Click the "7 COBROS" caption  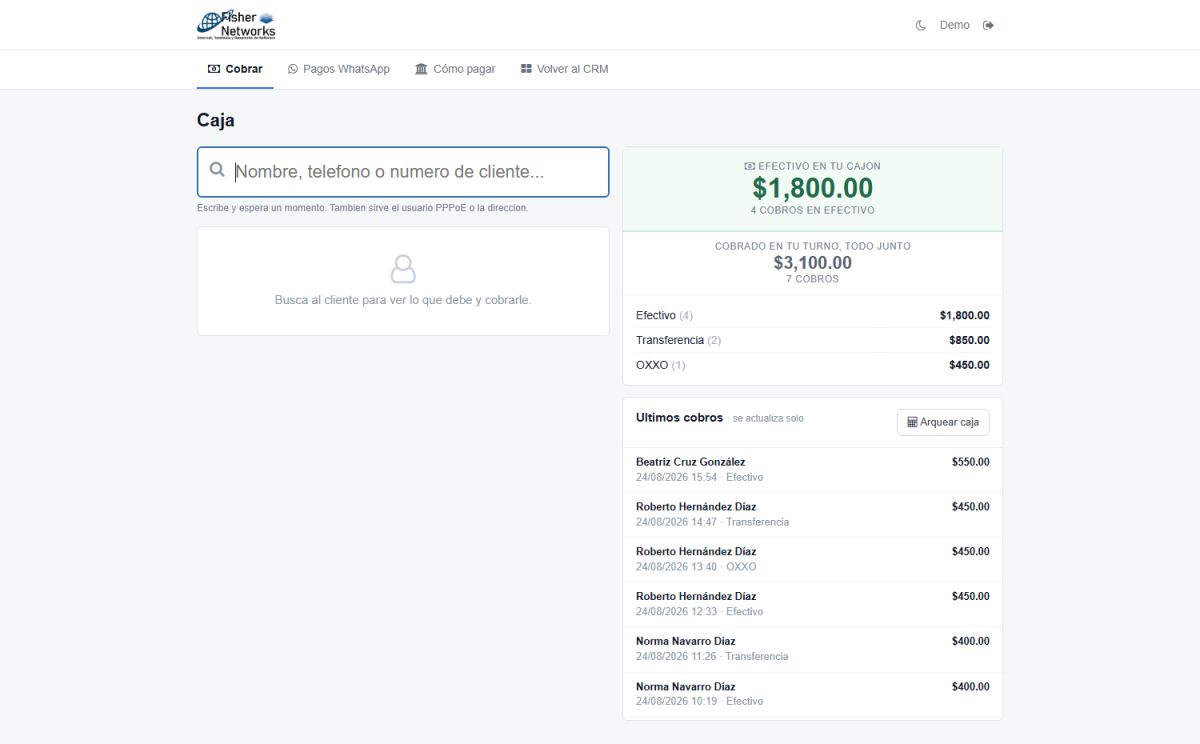813,279
